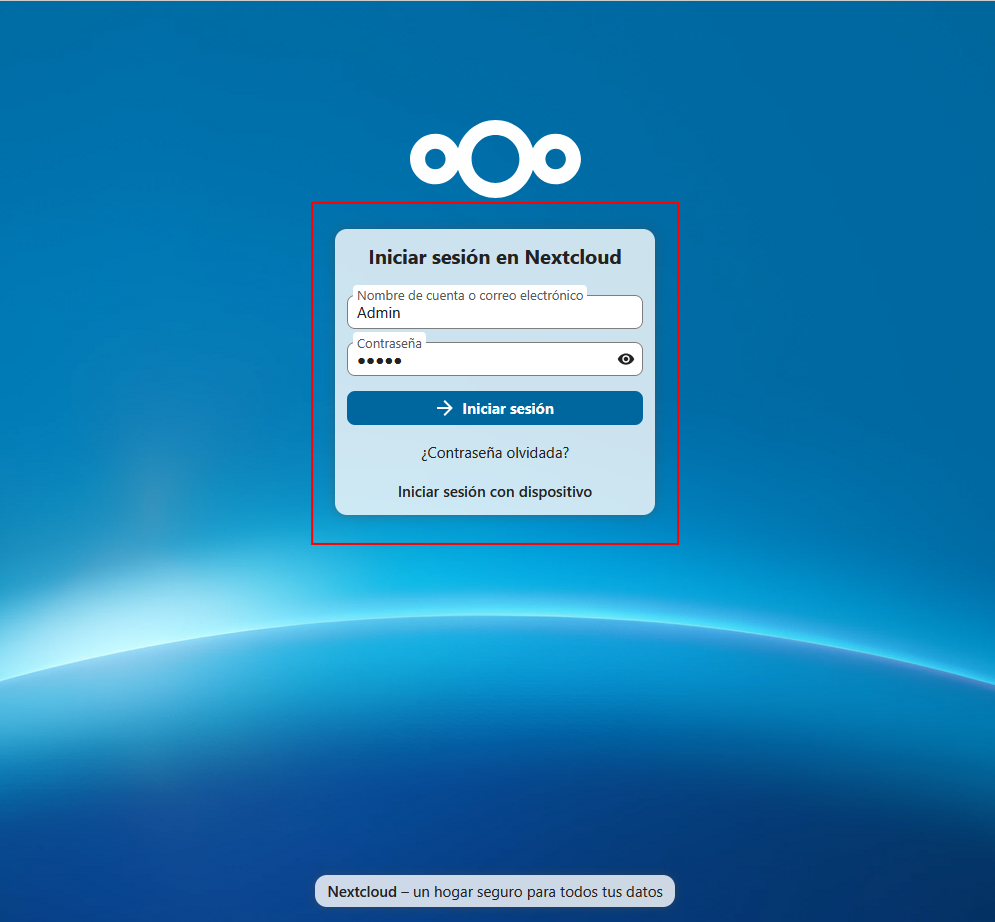Show the password with the eye icon
Screen dimensions: 995x922
tap(626, 359)
